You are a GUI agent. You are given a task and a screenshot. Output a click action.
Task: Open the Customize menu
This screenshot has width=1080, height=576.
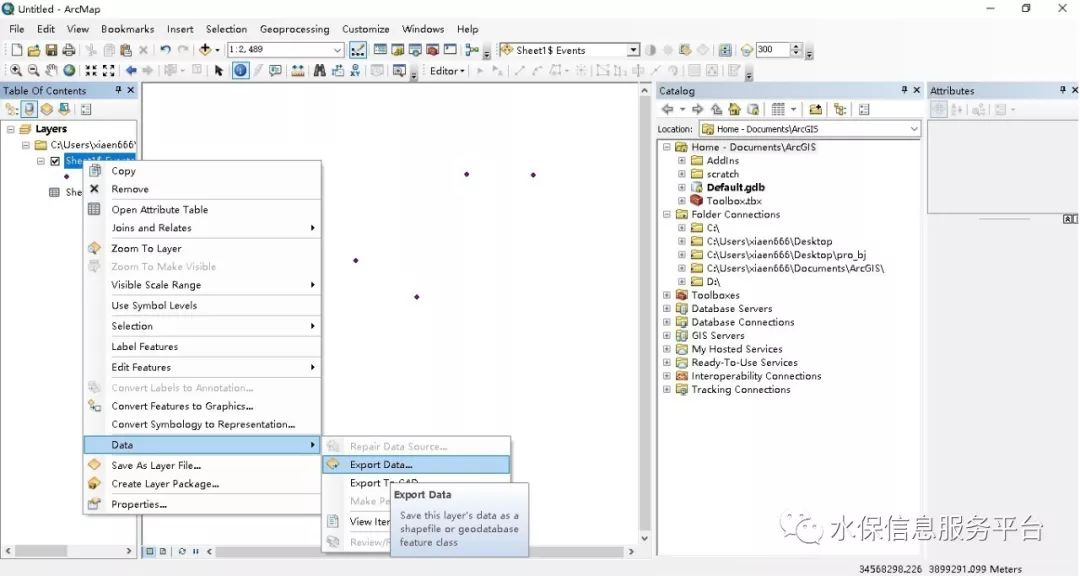point(365,29)
